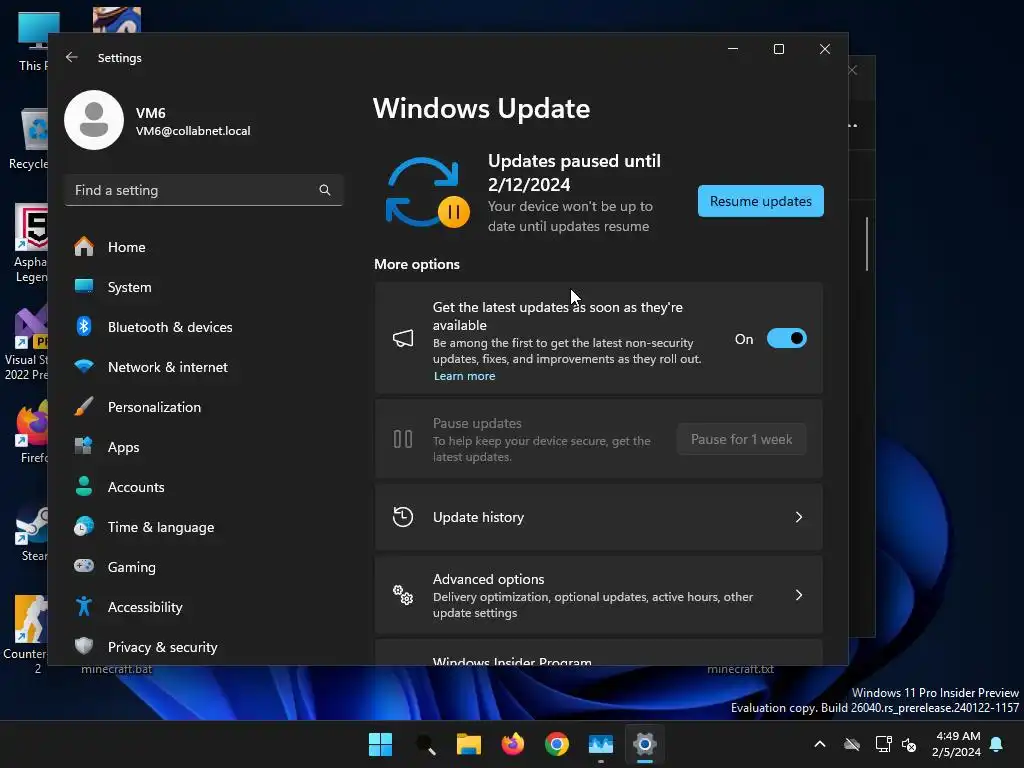Click the megaphone icon beside latest updates
Viewport: 1024px width, 768px height.
(x=403, y=338)
